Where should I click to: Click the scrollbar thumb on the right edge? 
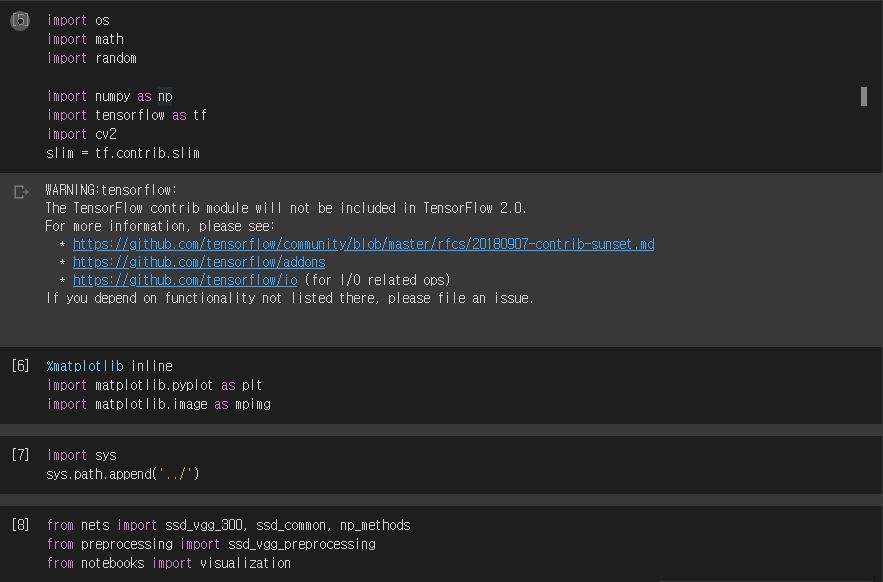(864, 96)
